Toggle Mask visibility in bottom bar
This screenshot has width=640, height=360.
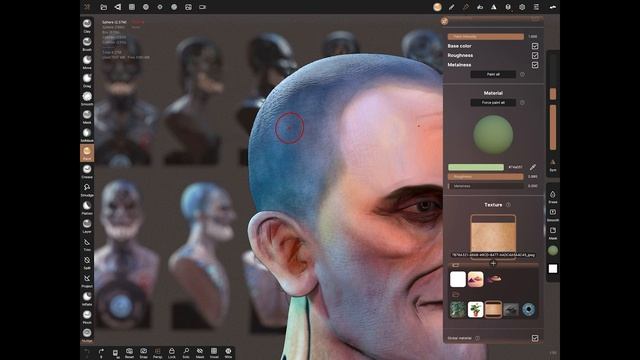pyautogui.click(x=200, y=353)
